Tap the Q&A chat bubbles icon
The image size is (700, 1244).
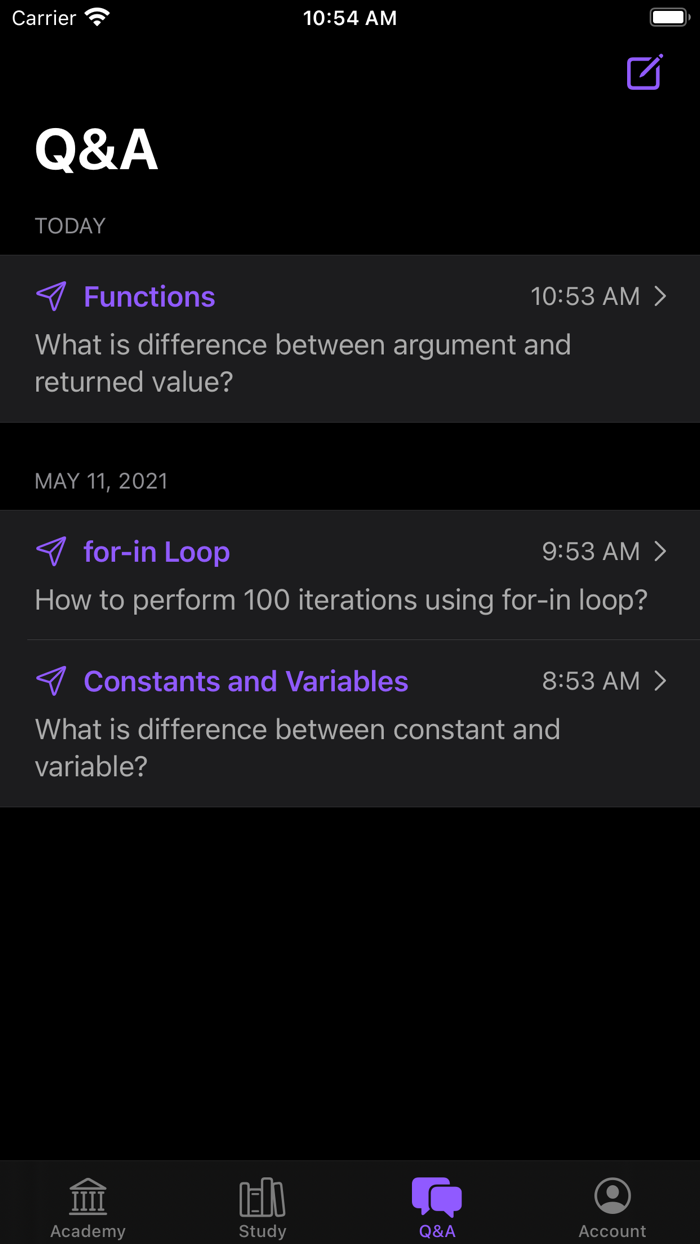437,1196
